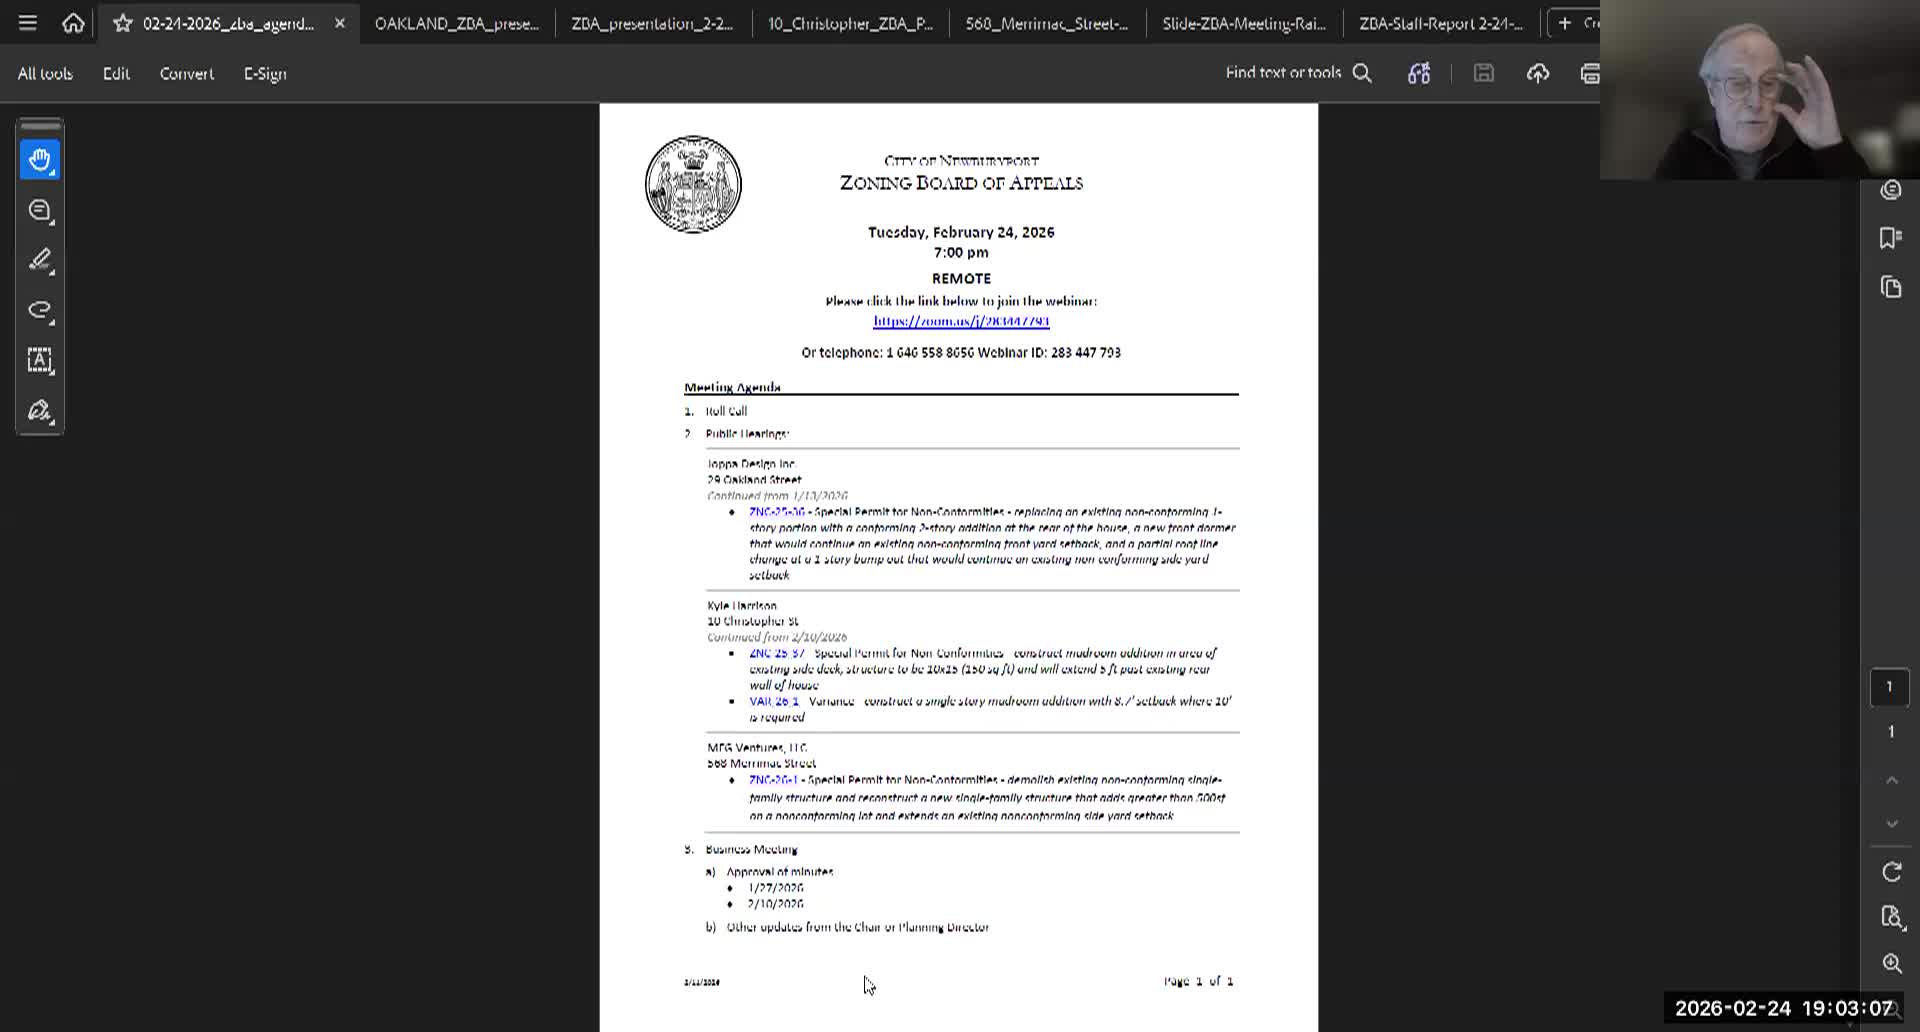Click the All tools button
The width and height of the screenshot is (1920, 1032).
pos(44,73)
